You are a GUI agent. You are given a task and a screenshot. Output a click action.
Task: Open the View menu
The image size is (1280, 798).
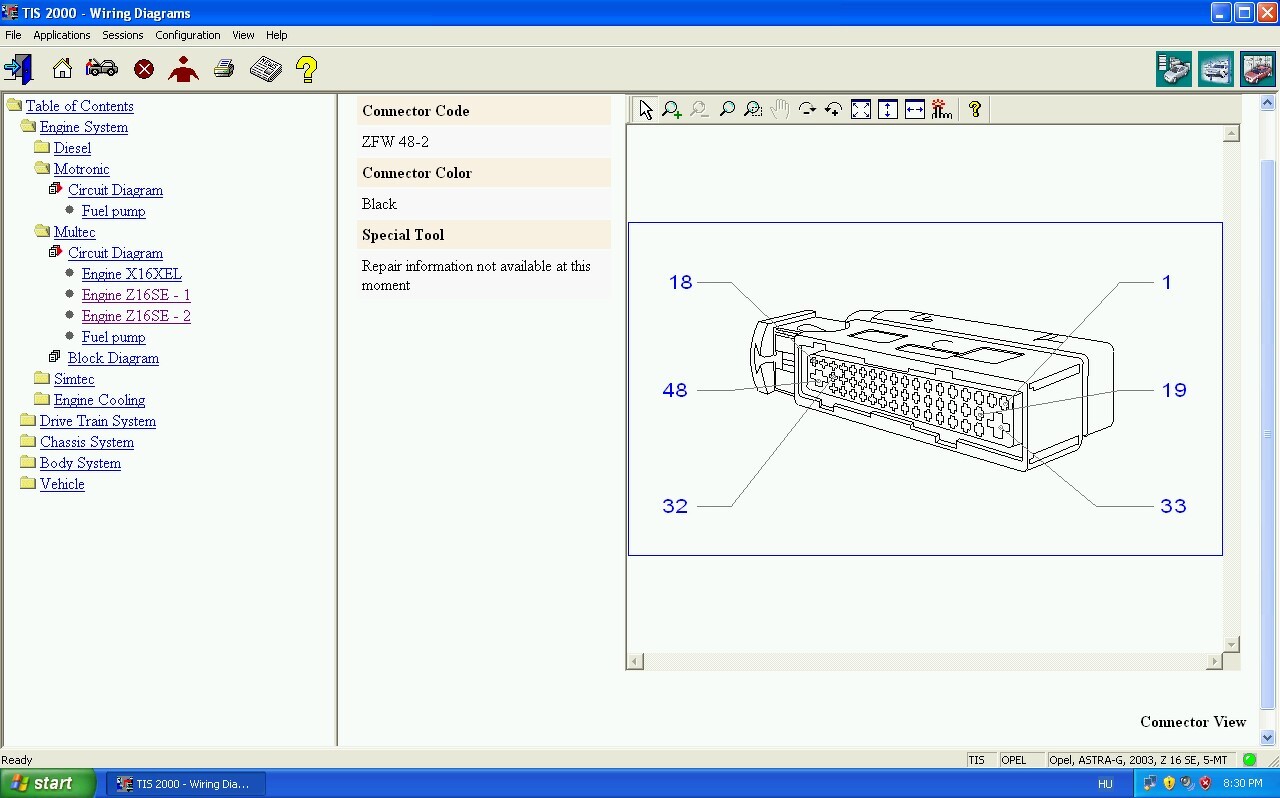tap(243, 35)
